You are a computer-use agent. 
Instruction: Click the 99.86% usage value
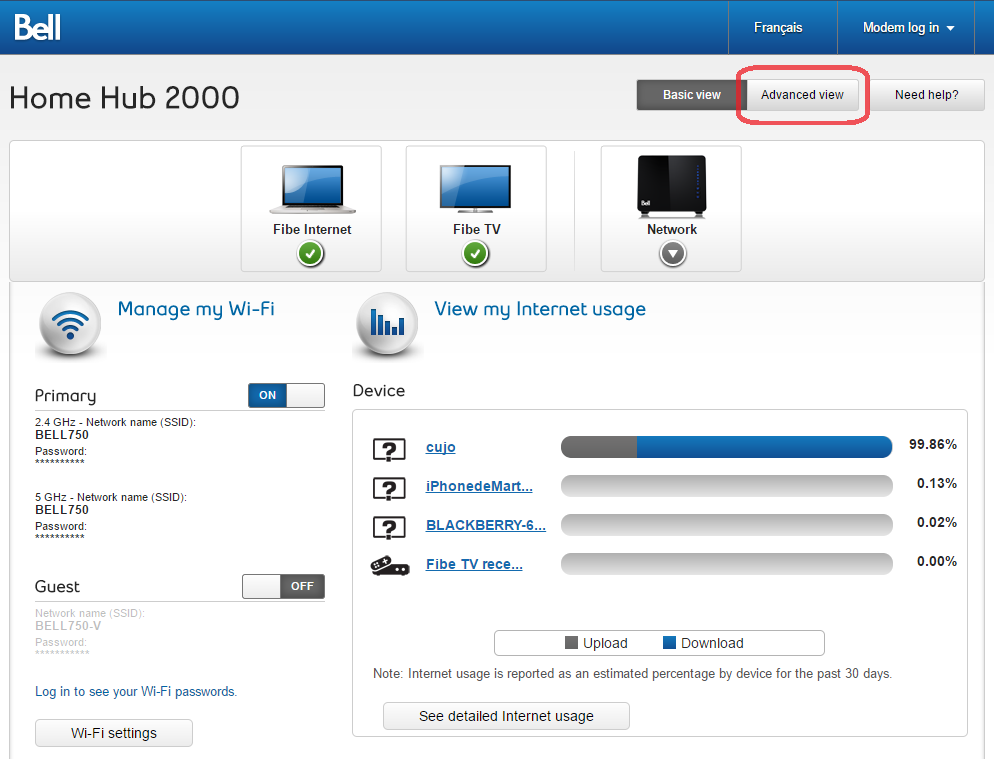click(x=933, y=444)
